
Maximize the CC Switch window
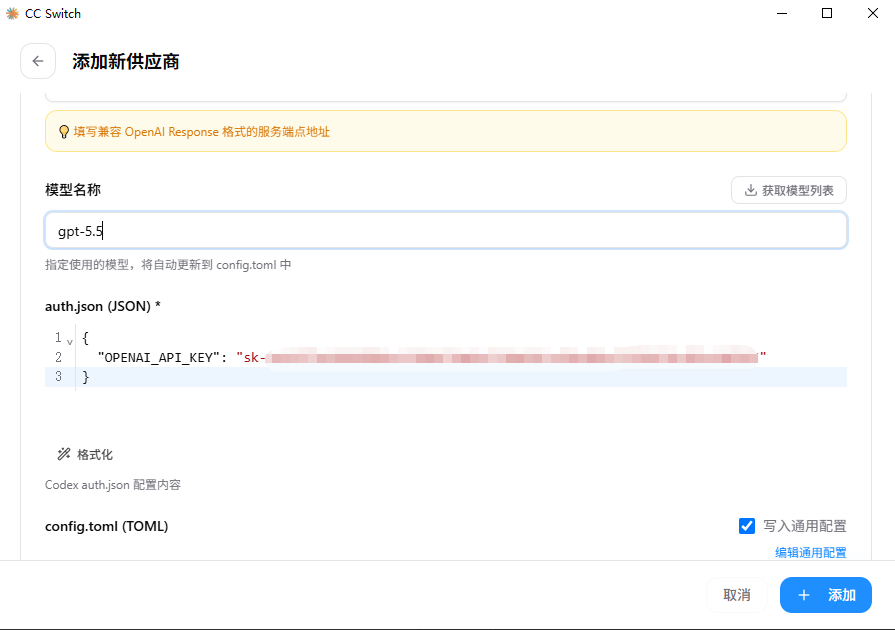827,13
